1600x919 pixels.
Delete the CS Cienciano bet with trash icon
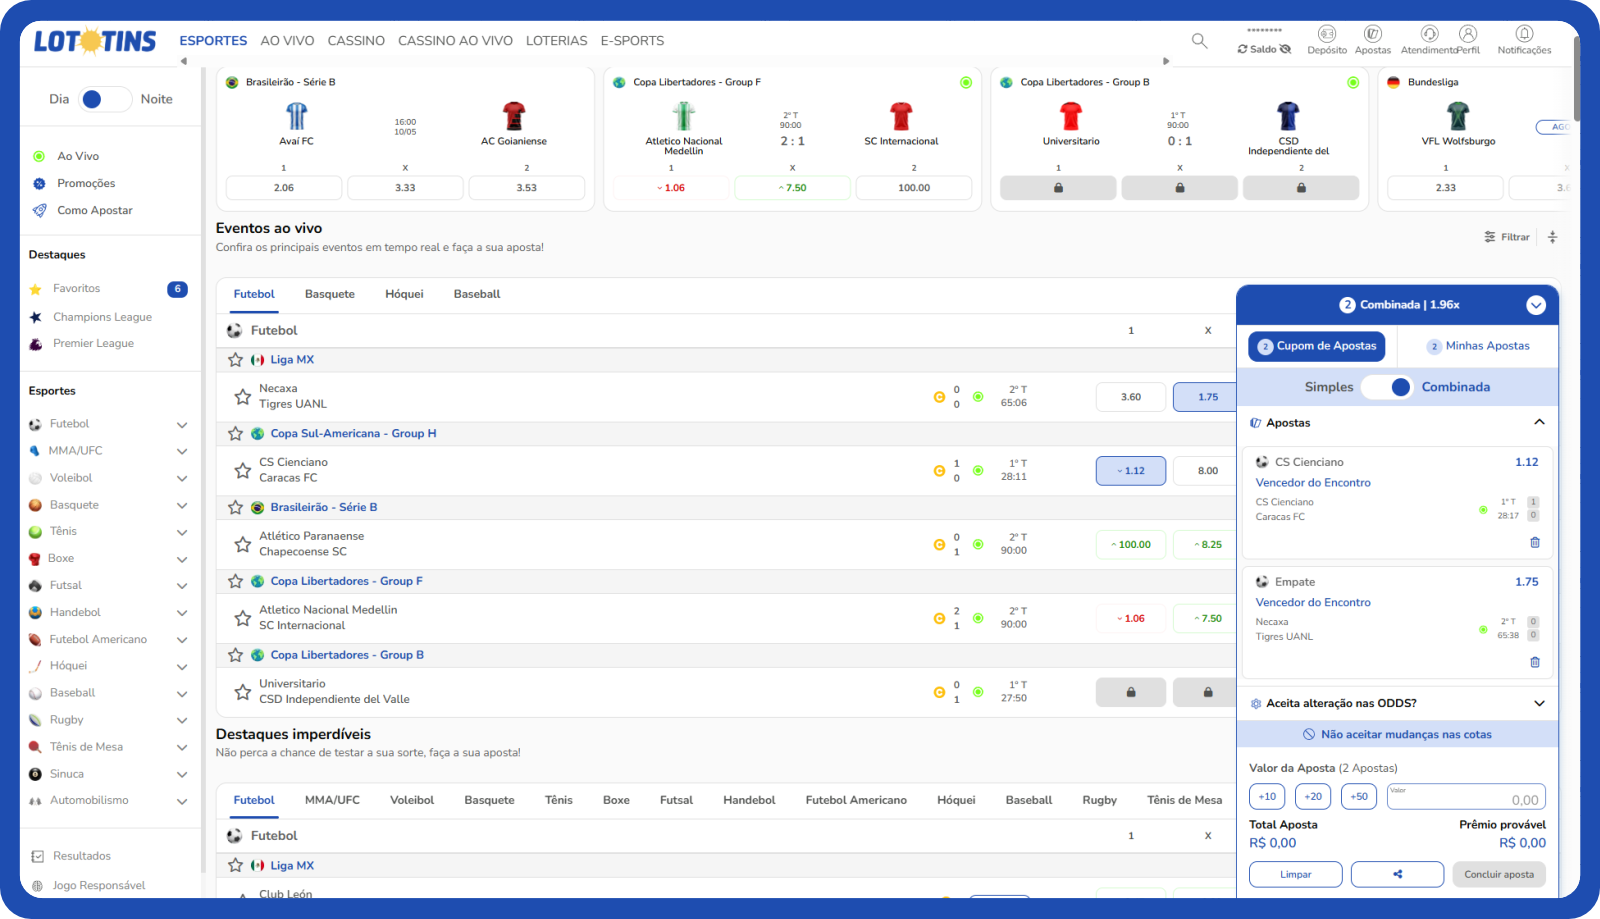(1535, 543)
